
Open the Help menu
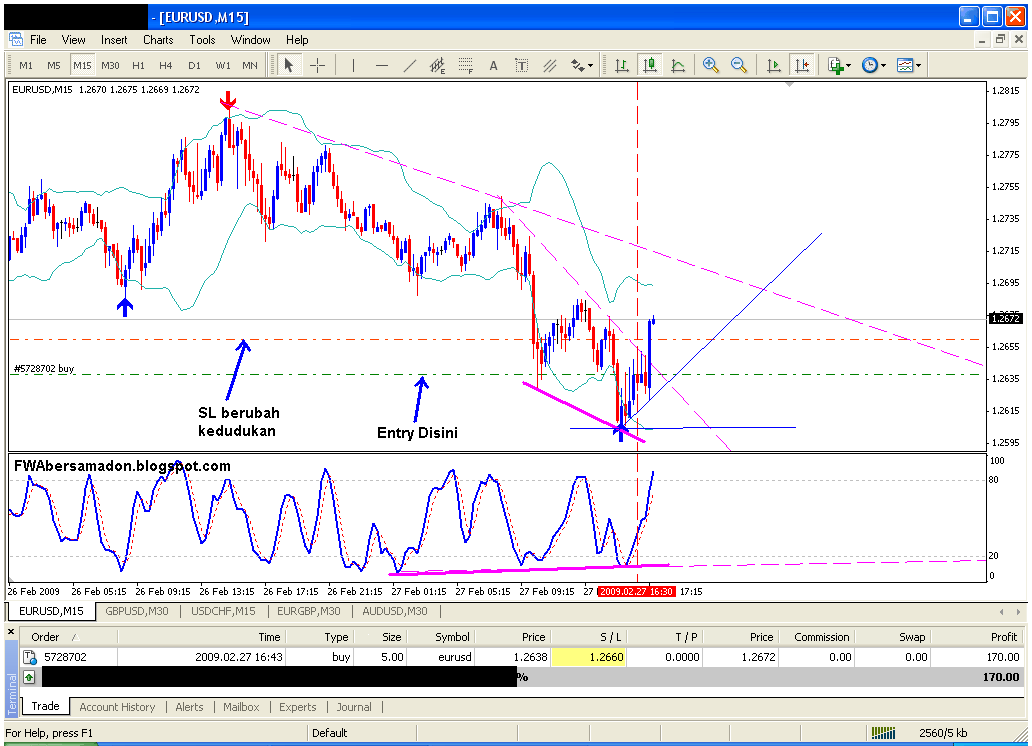[297, 40]
